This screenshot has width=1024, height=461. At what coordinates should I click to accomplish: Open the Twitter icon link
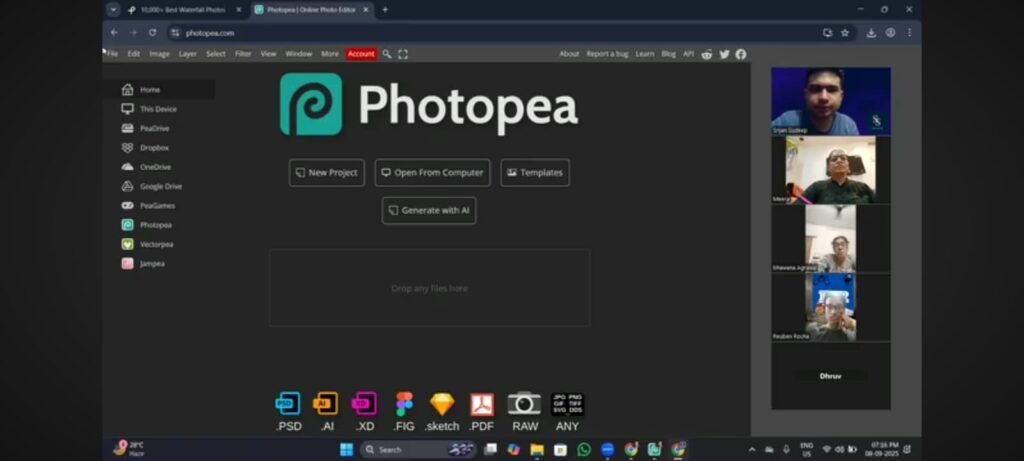pos(724,54)
